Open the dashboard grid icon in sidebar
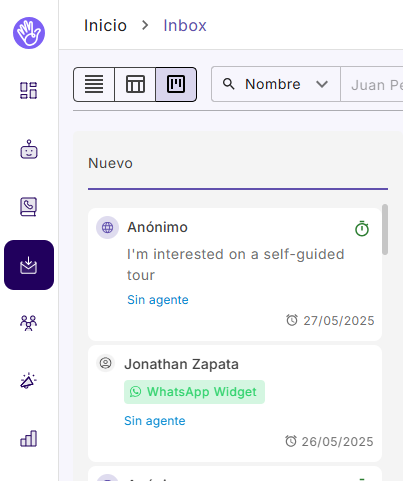403x481 pixels. [28, 90]
